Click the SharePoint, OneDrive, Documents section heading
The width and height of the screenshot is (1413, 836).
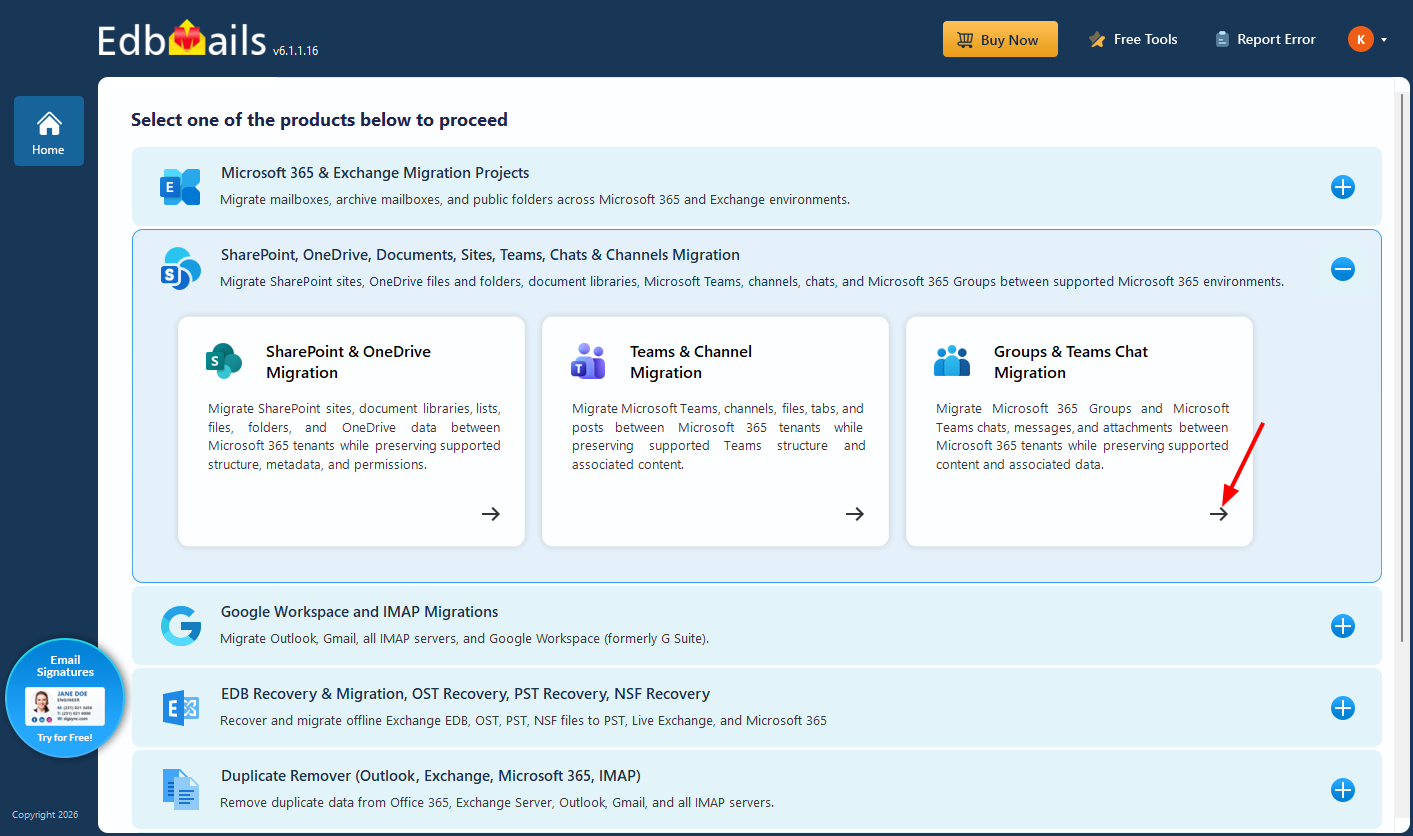(481, 255)
